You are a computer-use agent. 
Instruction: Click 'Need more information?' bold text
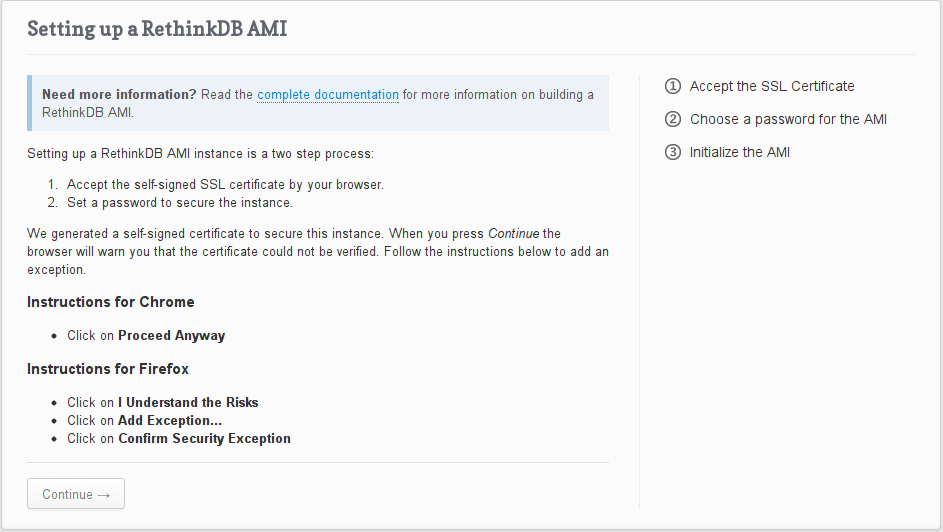coord(119,95)
